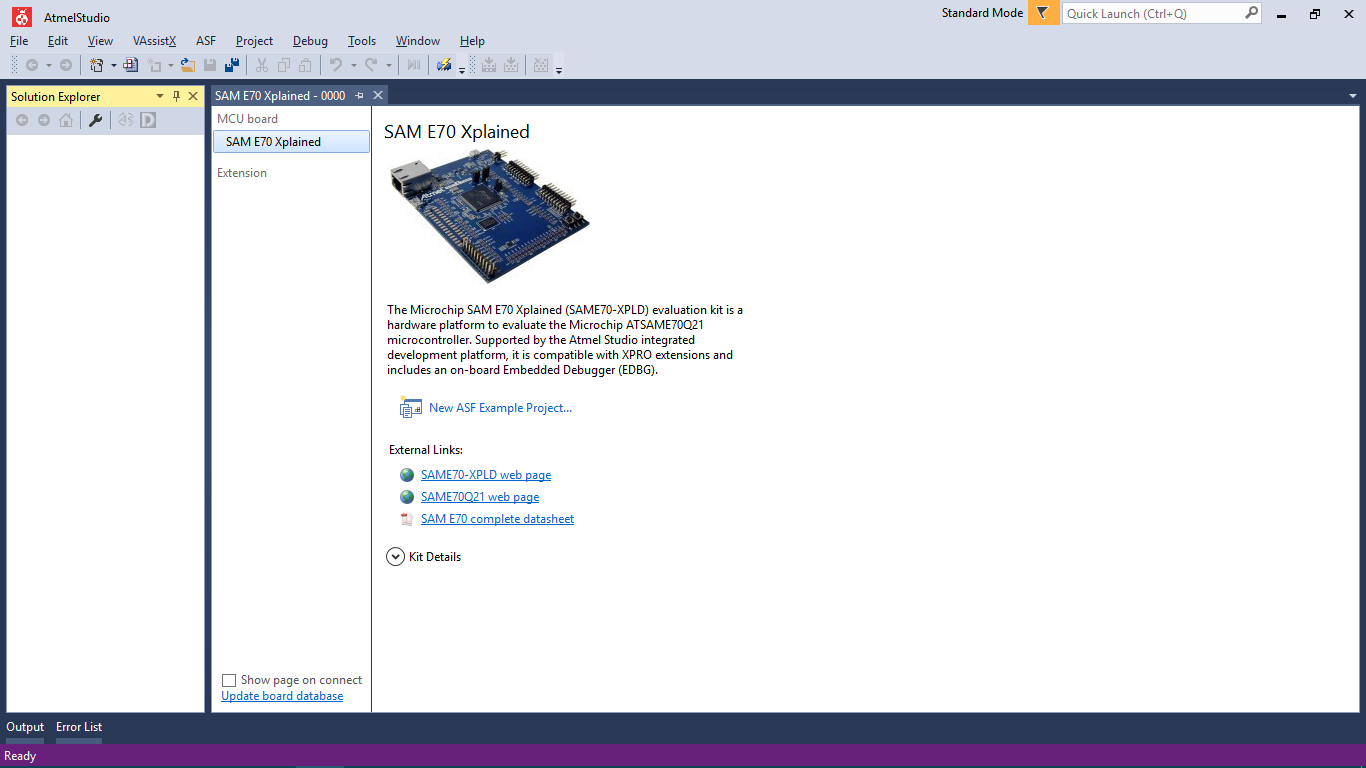1366x768 pixels.
Task: Open the document tabs overflow dropdown
Action: point(1353,96)
